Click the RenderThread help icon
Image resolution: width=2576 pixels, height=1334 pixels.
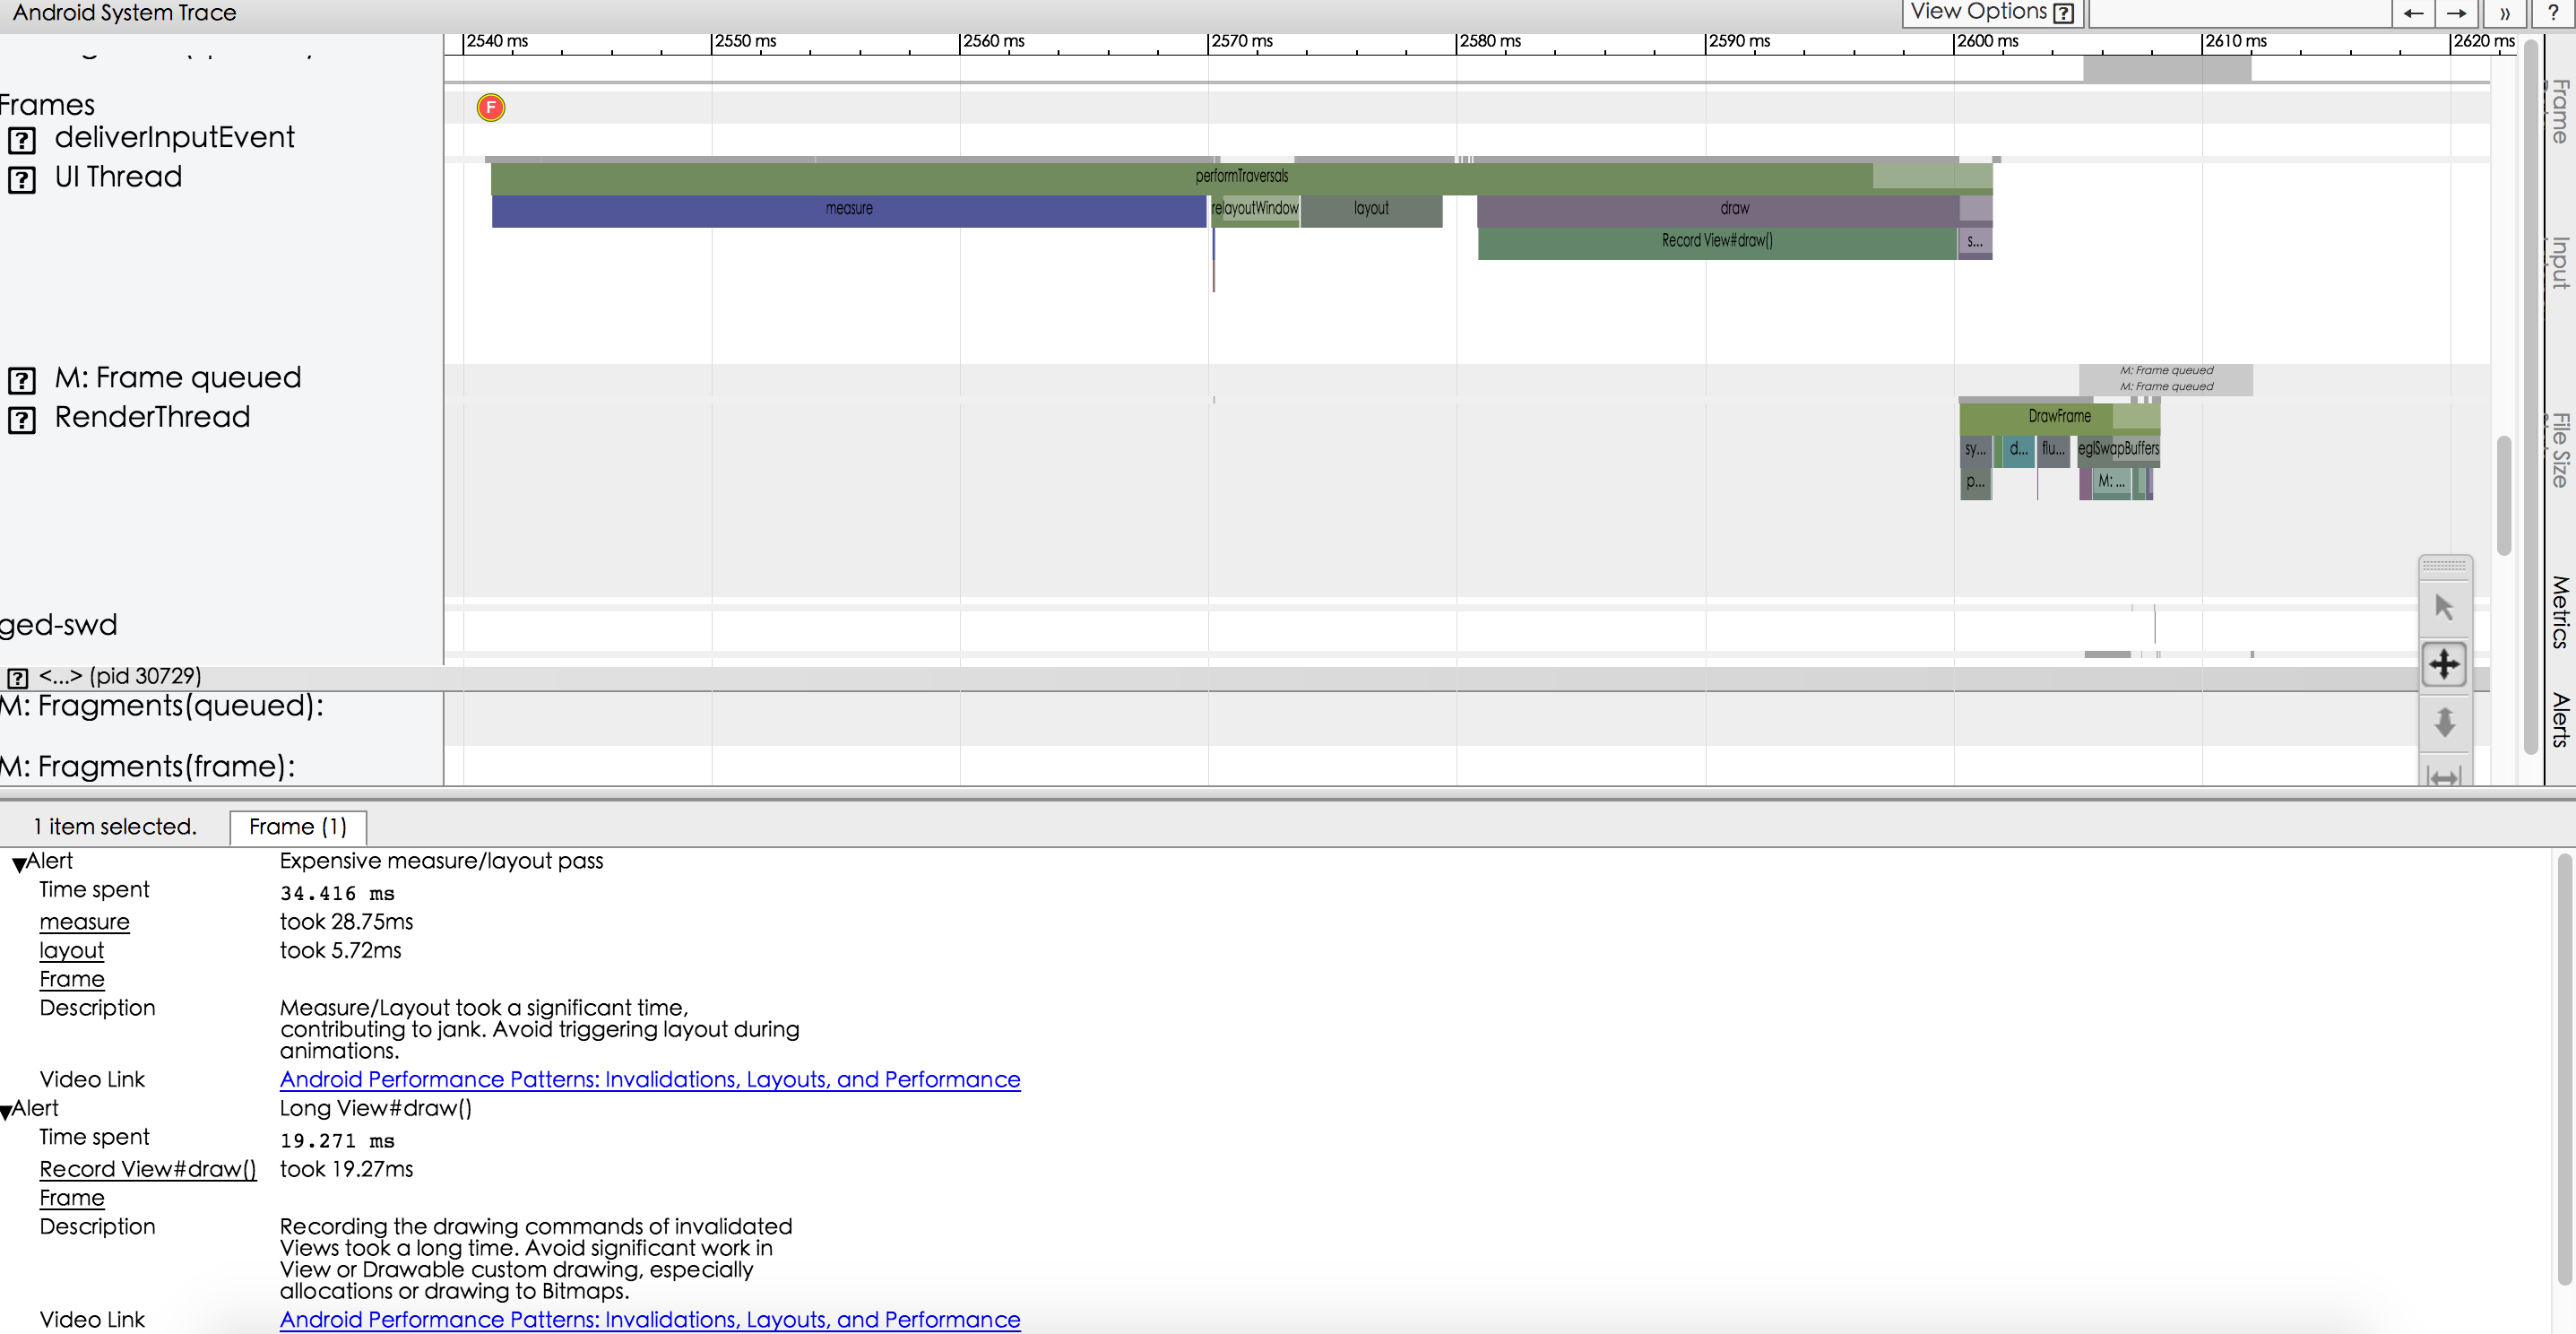tap(22, 420)
